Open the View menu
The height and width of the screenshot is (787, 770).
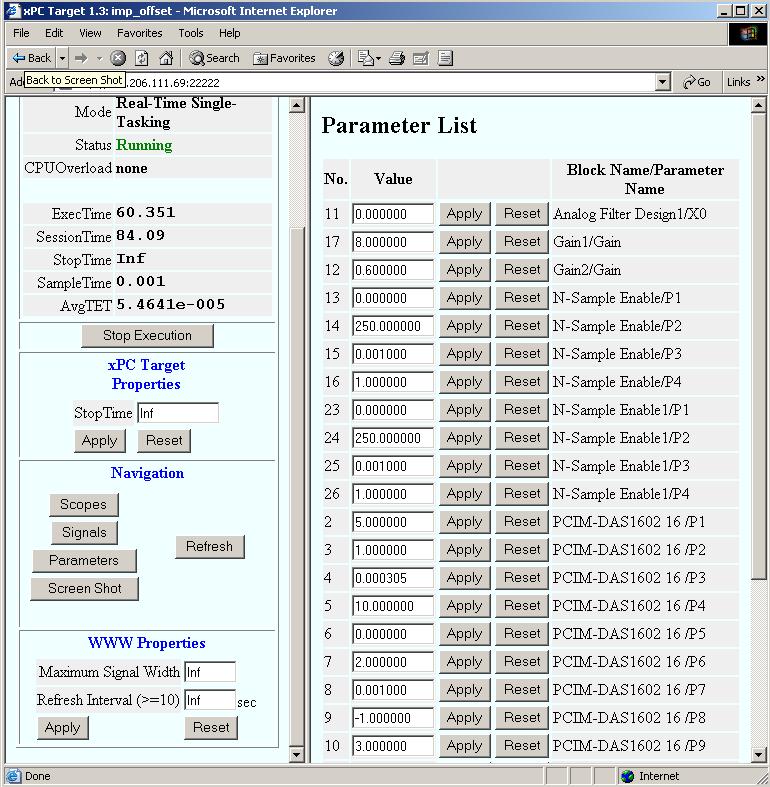[90, 33]
